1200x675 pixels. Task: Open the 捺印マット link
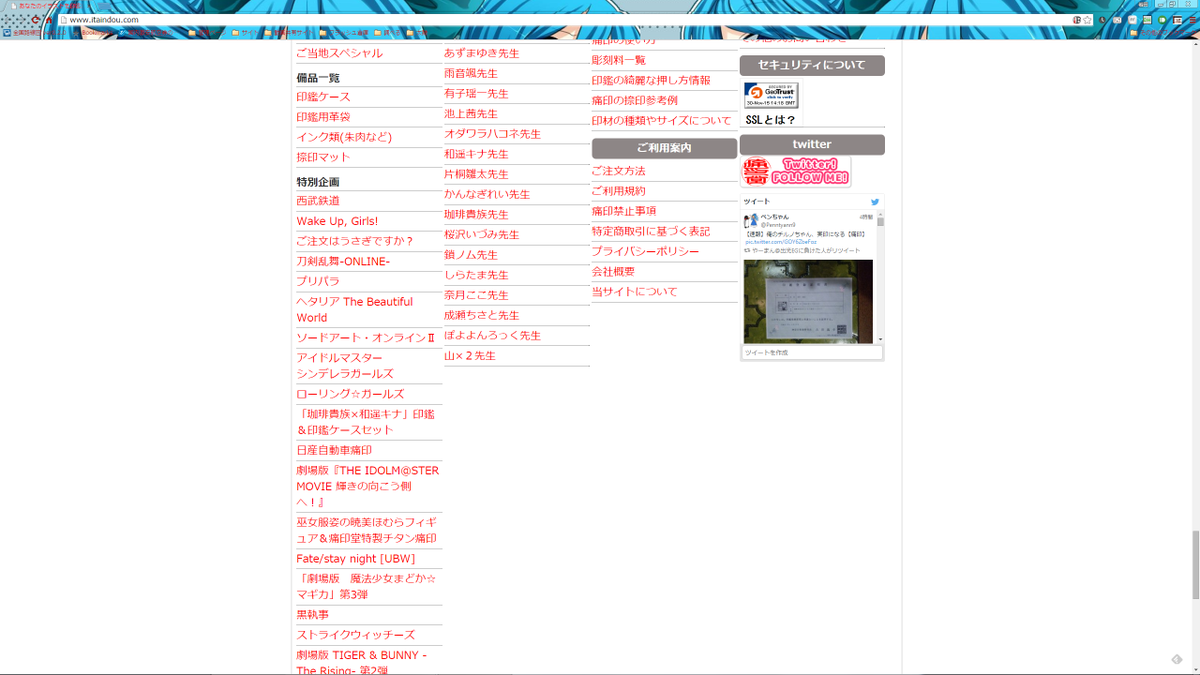coord(323,157)
